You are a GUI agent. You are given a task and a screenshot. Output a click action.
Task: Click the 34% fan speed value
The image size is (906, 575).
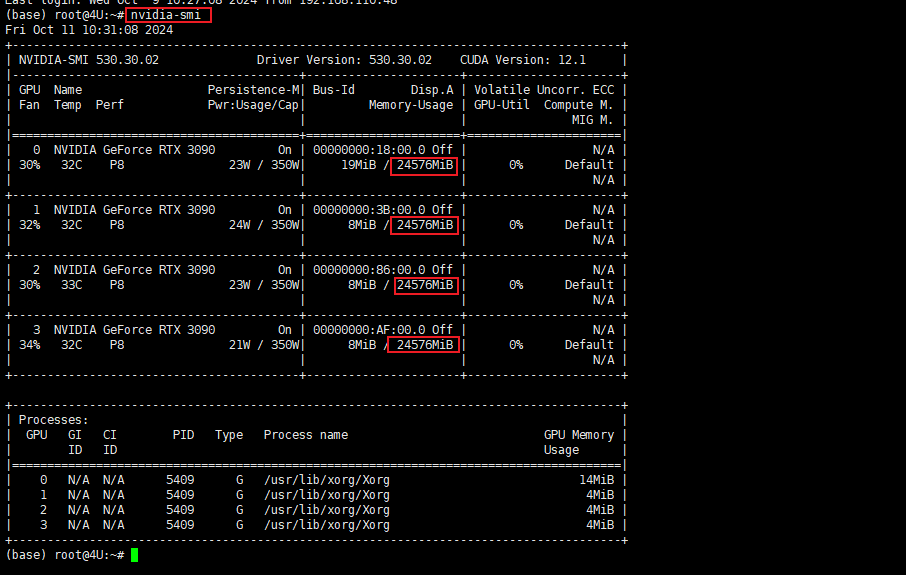(x=29, y=345)
